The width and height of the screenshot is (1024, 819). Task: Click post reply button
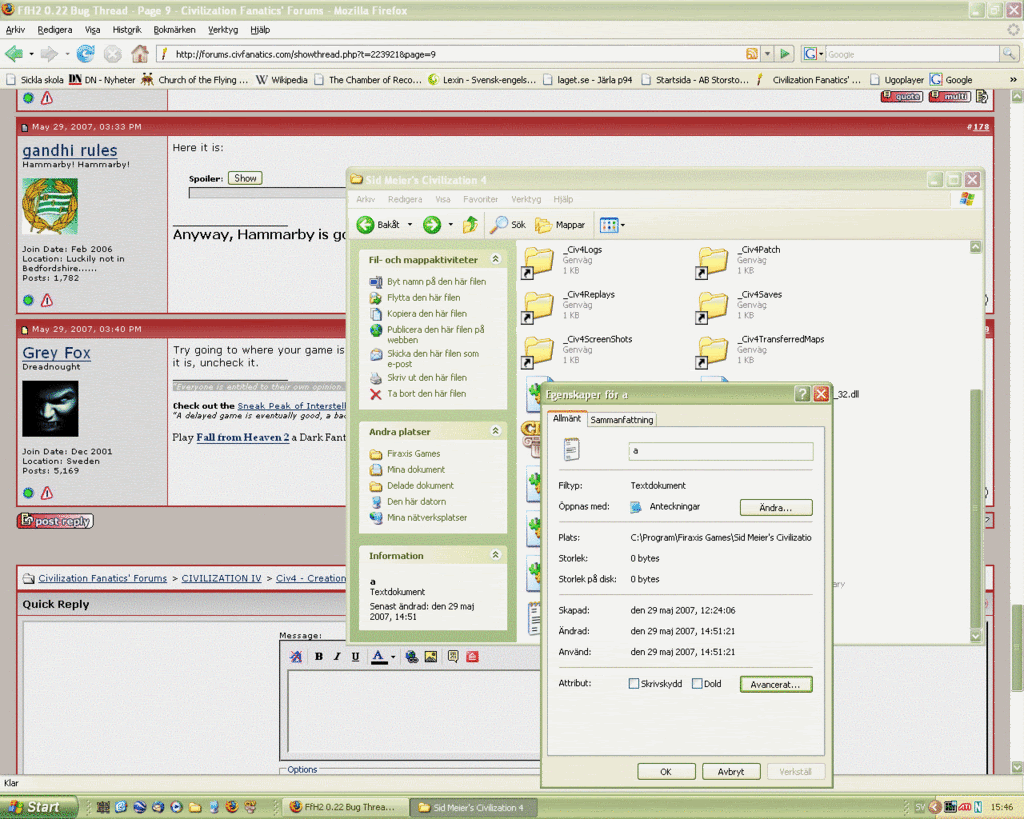pos(56,521)
